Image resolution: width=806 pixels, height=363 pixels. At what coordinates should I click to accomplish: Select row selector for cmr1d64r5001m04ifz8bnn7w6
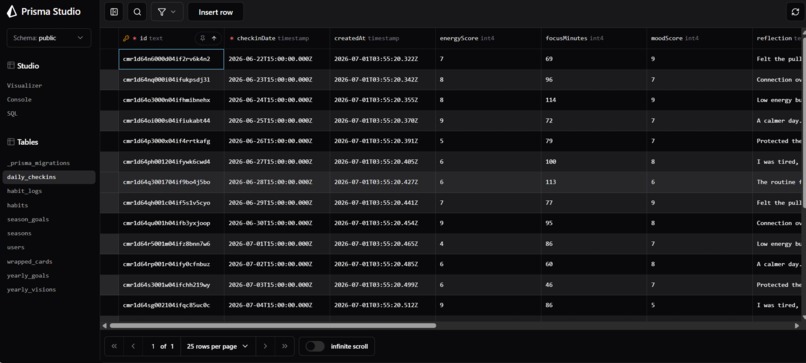[109, 244]
